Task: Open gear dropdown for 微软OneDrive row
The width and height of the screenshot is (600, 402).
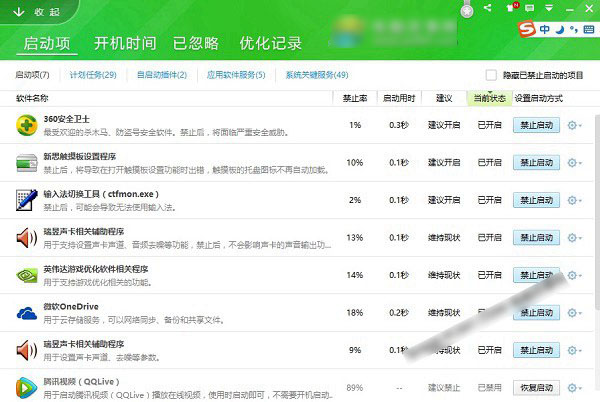Action: click(575, 312)
